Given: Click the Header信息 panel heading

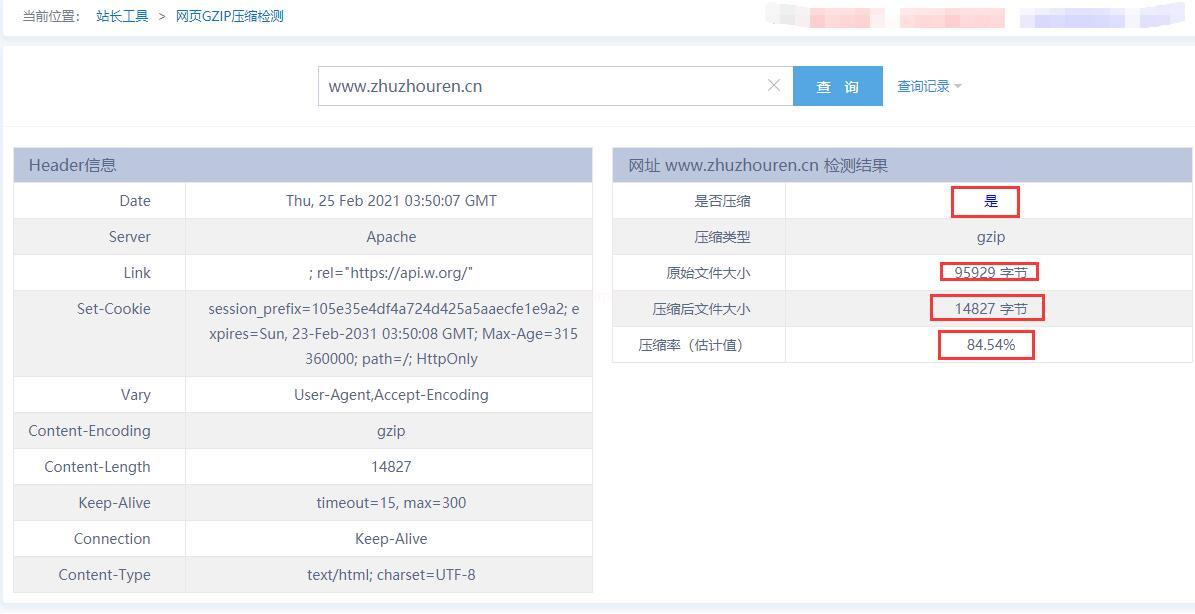Looking at the screenshot, I should pyautogui.click(x=72, y=165).
